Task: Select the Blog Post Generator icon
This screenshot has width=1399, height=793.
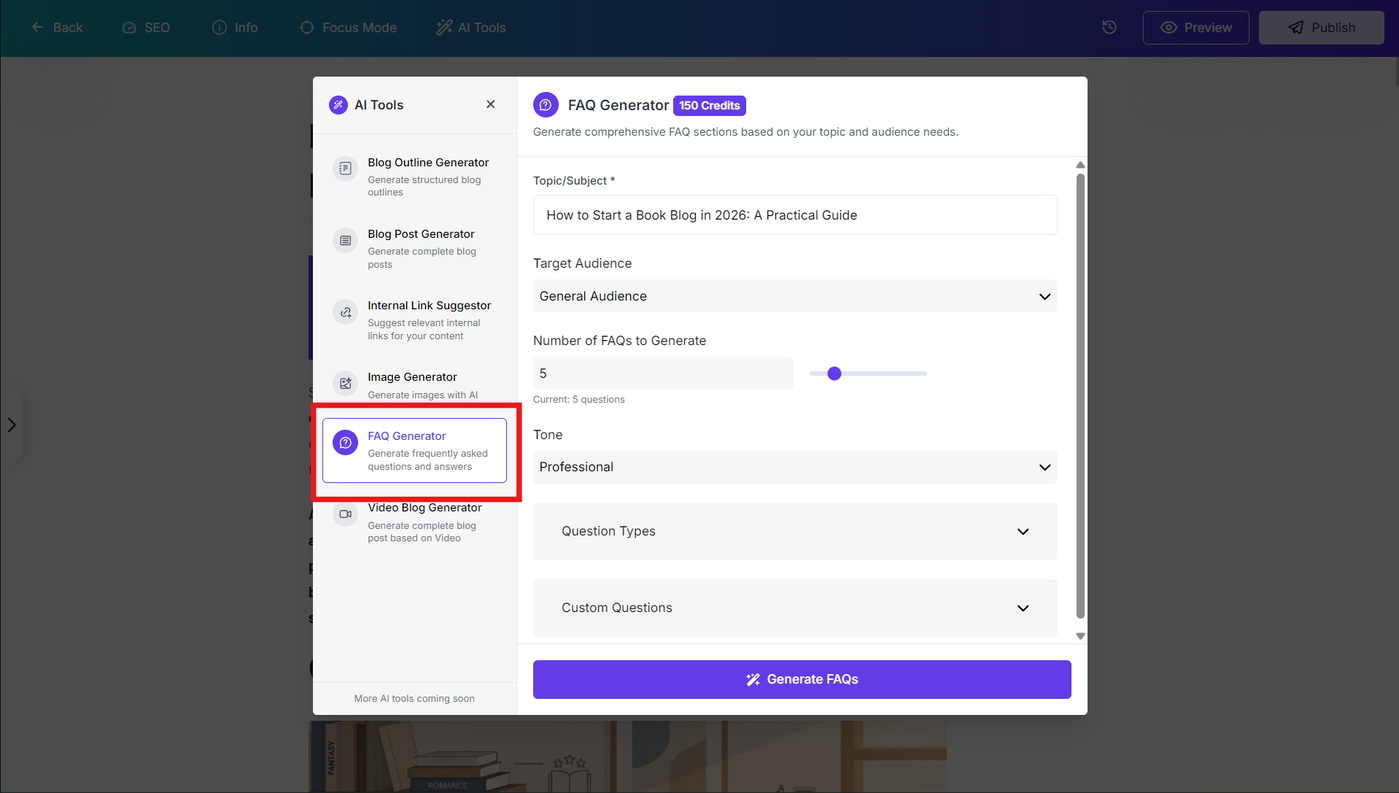Action: [x=345, y=241]
